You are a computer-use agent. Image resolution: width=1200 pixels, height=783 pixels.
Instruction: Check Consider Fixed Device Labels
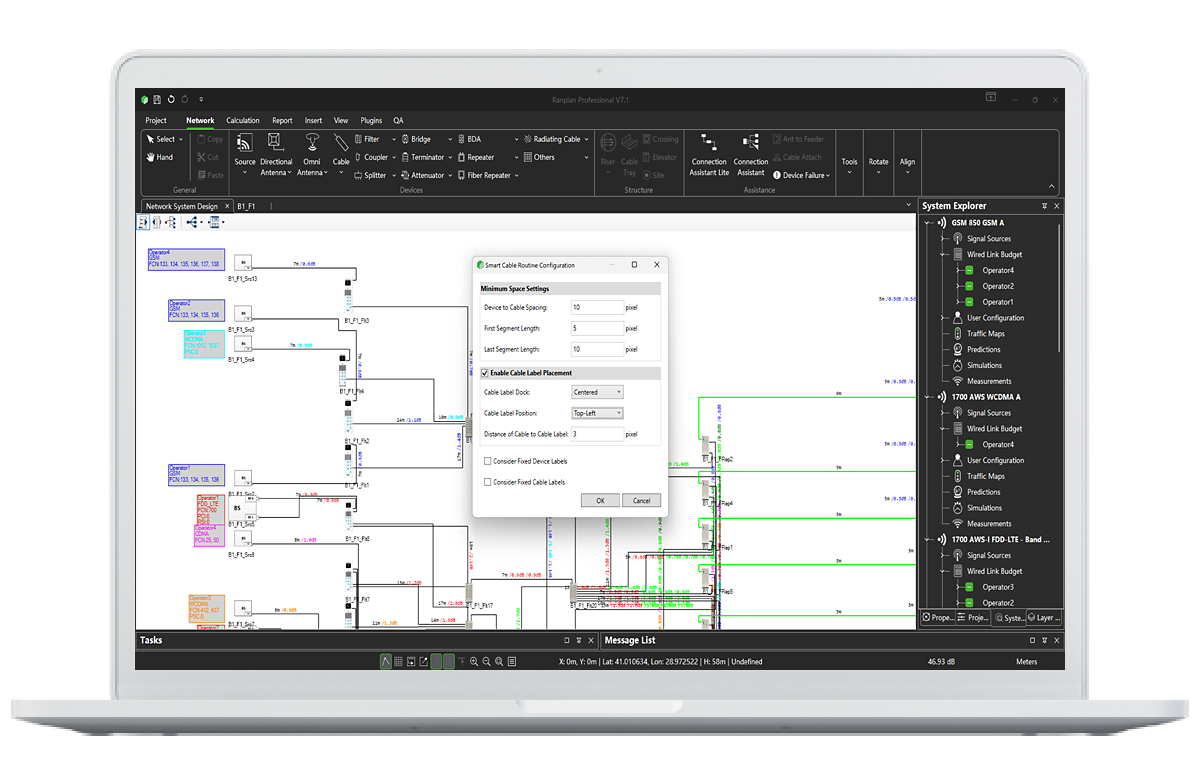pyautogui.click(x=487, y=461)
